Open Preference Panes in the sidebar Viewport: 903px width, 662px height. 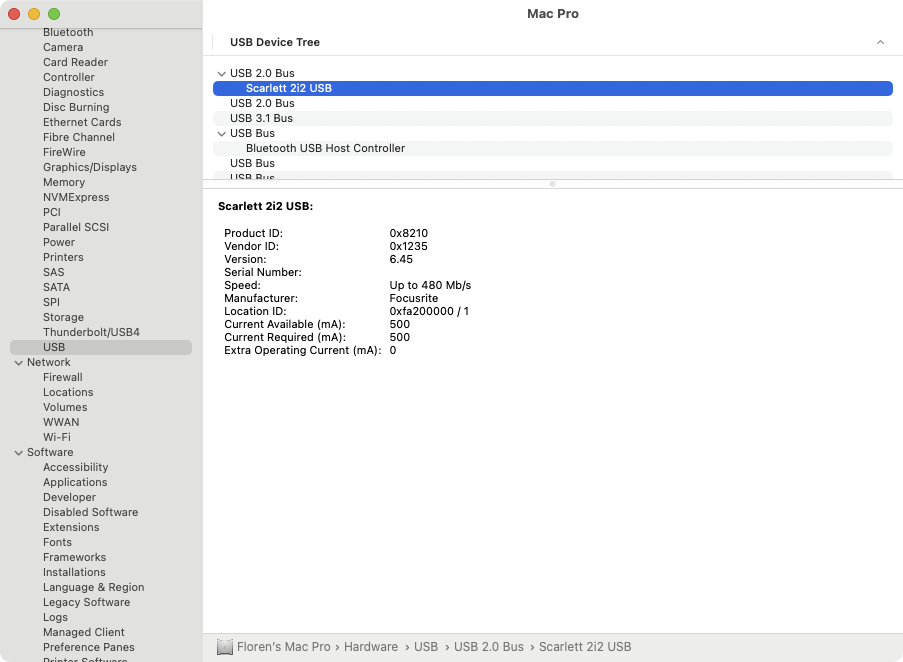(x=89, y=646)
